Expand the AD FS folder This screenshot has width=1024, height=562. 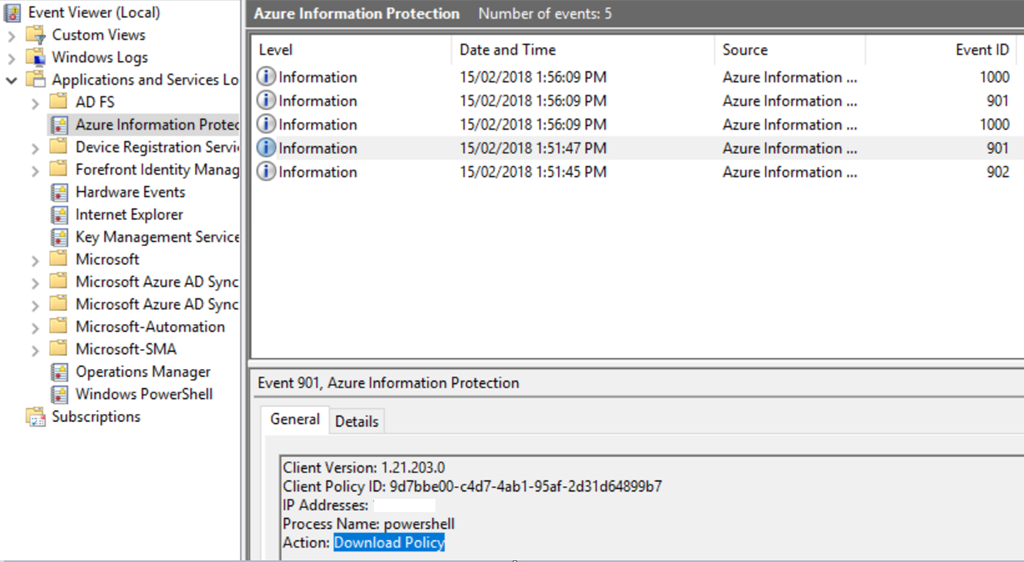35,102
